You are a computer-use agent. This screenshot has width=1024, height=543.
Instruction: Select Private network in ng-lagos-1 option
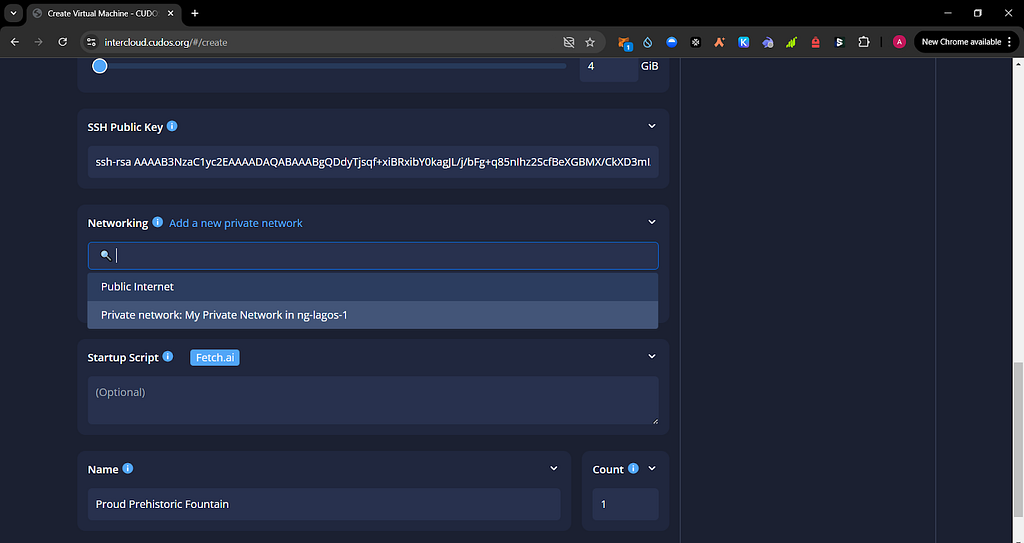tap(373, 315)
